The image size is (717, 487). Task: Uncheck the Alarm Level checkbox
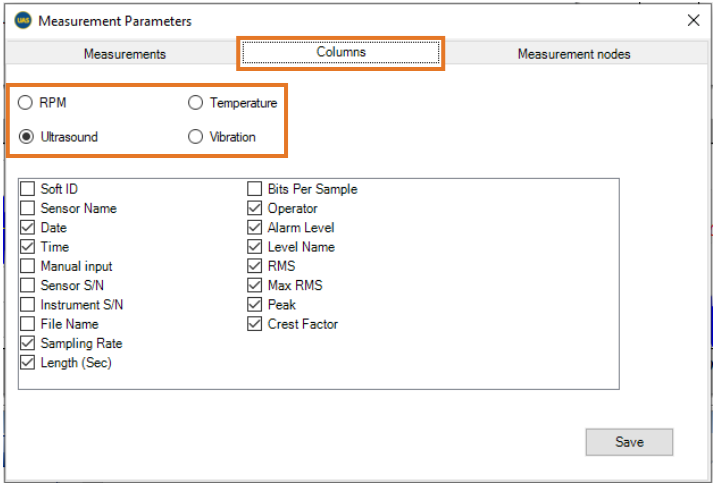coord(255,228)
